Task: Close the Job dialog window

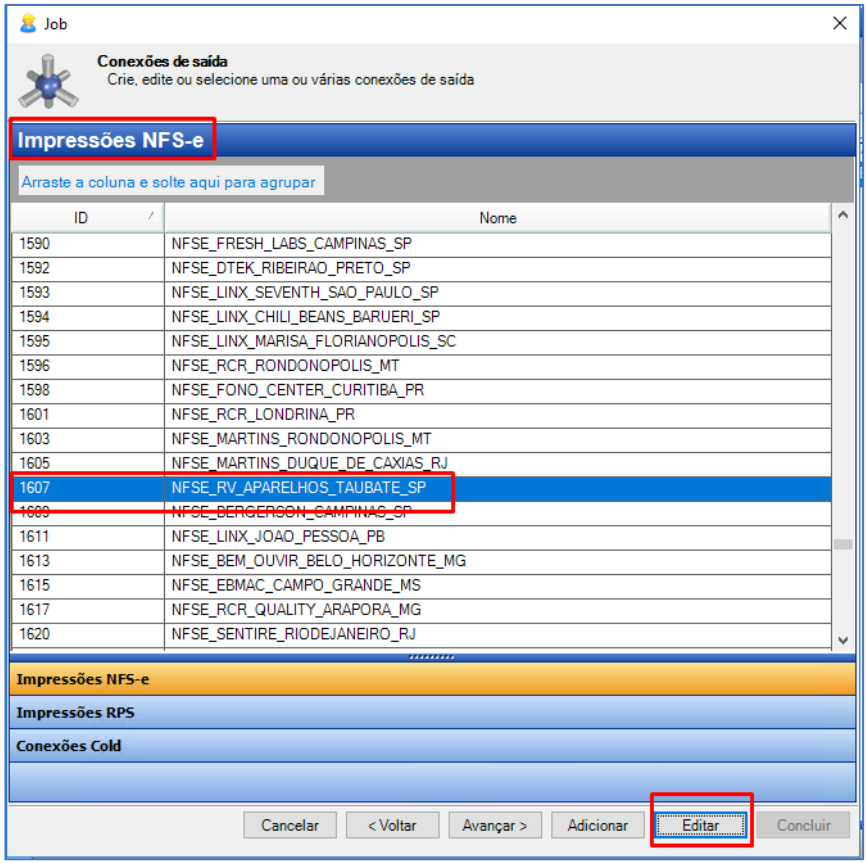Action: [x=840, y=23]
